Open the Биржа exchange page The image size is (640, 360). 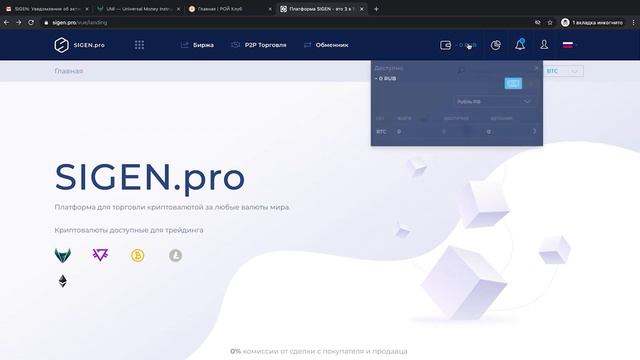click(x=197, y=45)
